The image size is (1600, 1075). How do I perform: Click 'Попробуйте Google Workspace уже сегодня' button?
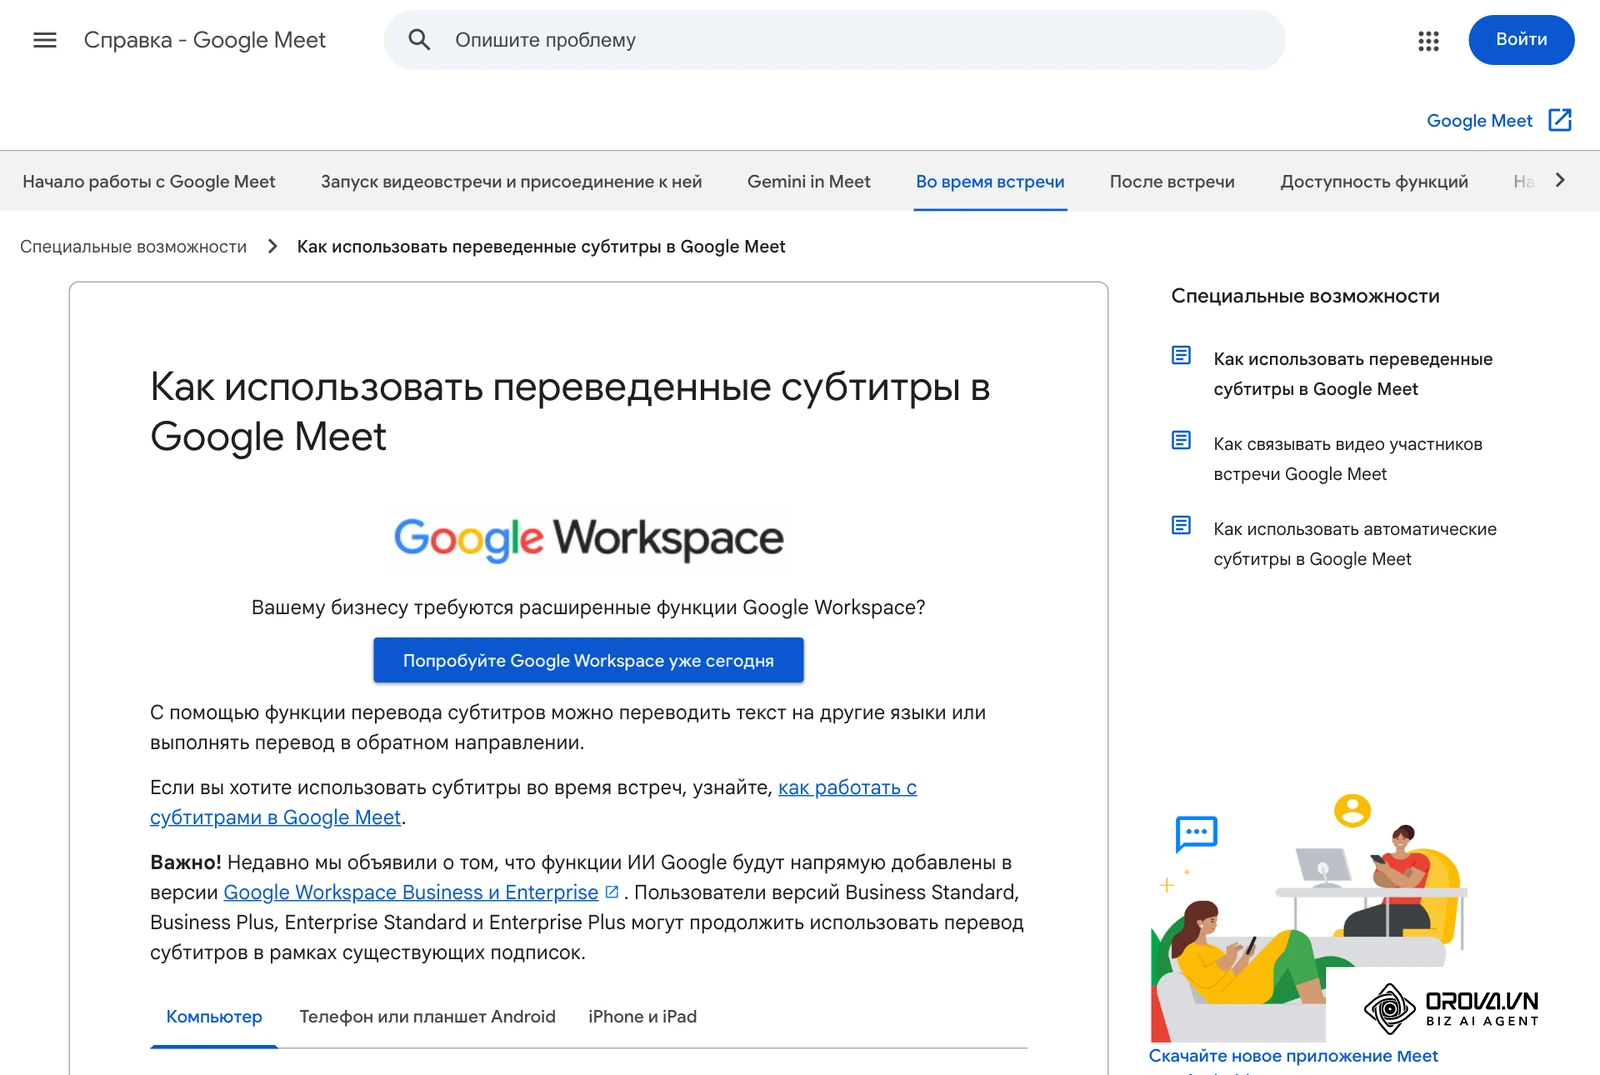pos(588,660)
